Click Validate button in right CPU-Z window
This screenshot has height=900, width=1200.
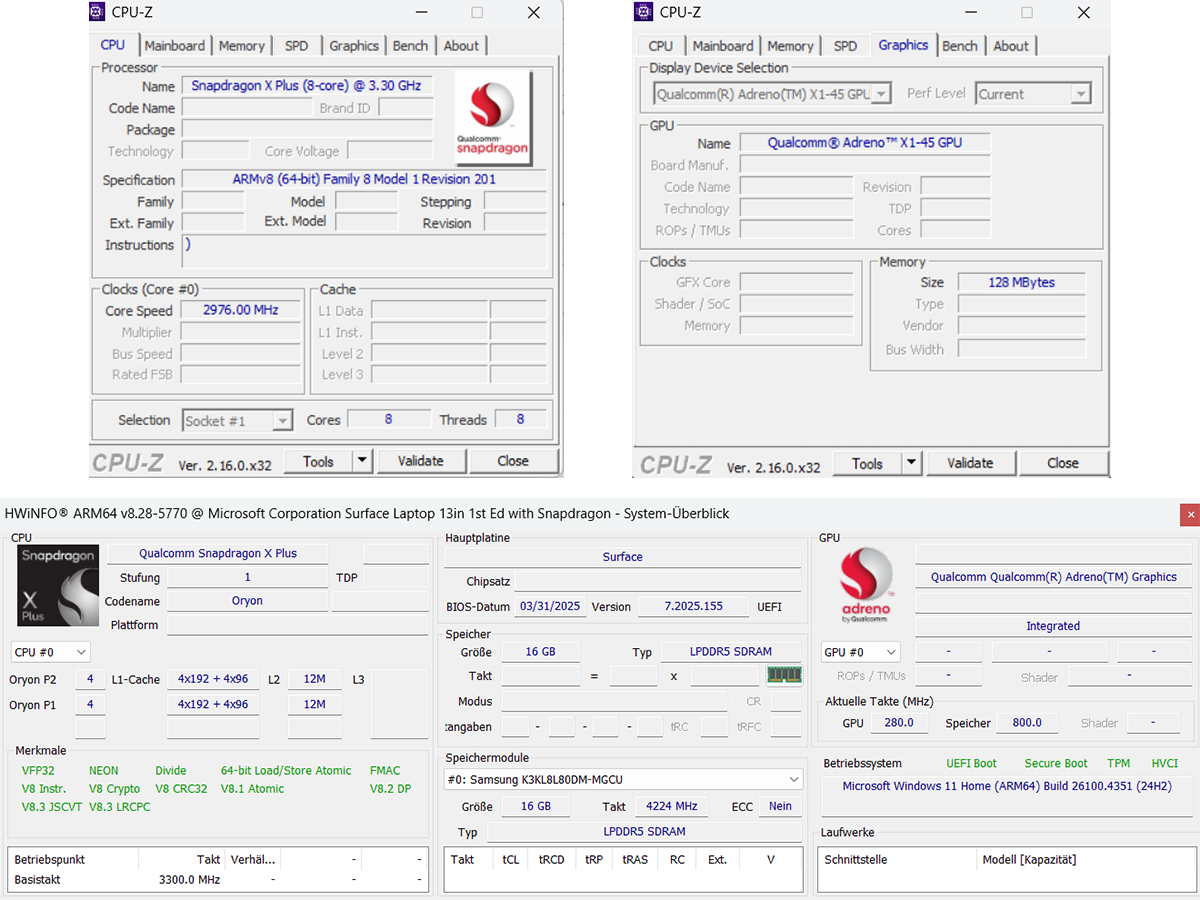970,463
